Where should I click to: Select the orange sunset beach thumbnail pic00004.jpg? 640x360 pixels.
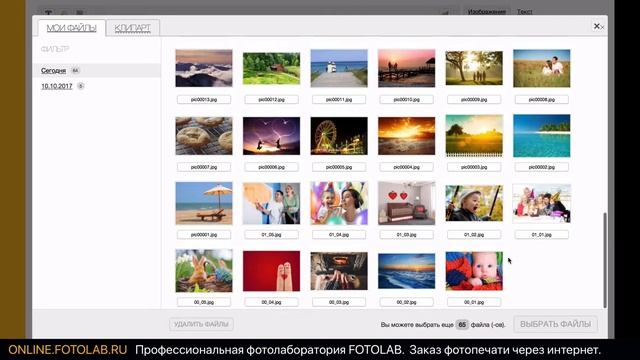407,136
